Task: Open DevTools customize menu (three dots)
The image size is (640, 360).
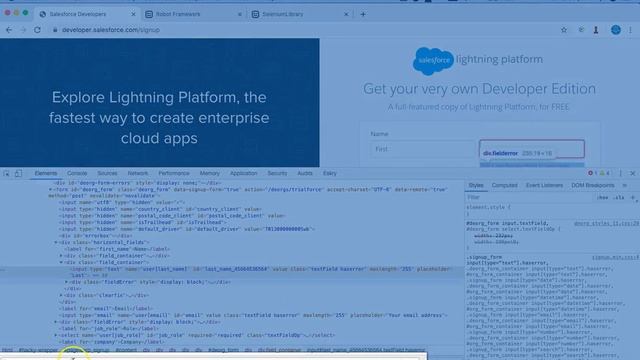Action: point(620,173)
